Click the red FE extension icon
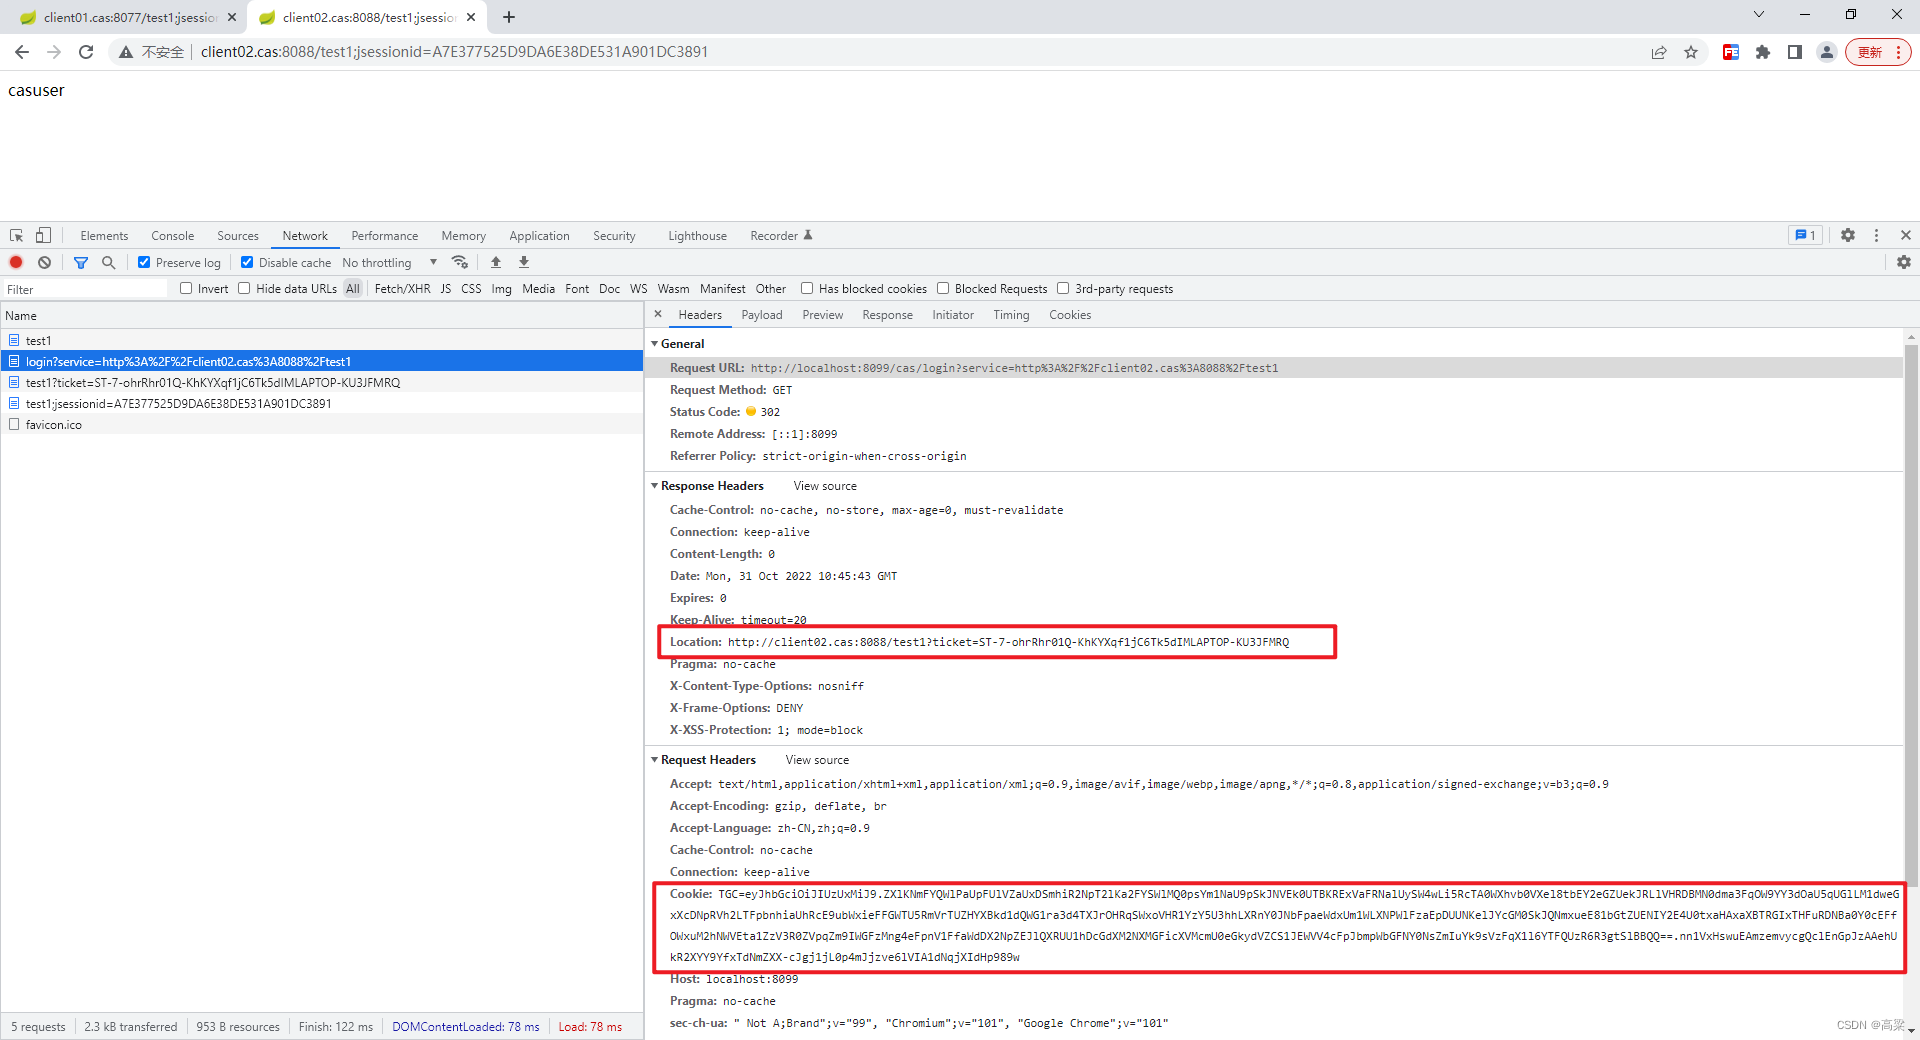 (x=1731, y=52)
